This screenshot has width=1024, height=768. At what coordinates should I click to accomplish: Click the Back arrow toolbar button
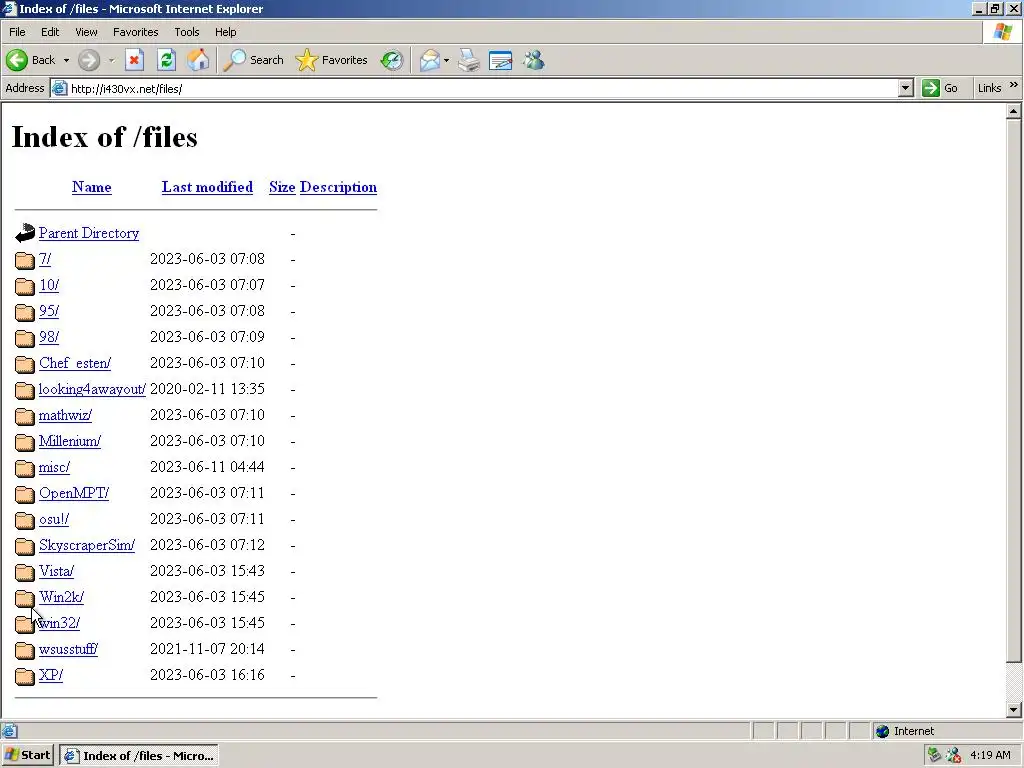(x=31, y=60)
